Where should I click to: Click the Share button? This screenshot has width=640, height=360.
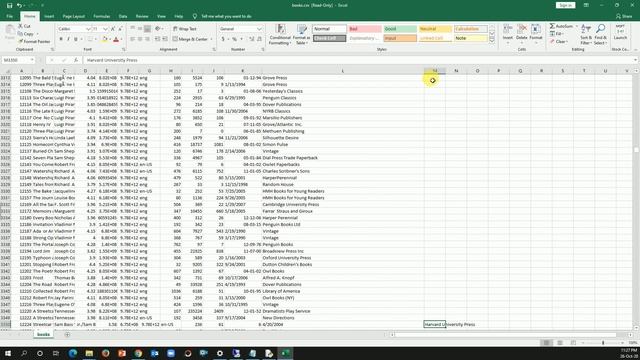coord(624,16)
